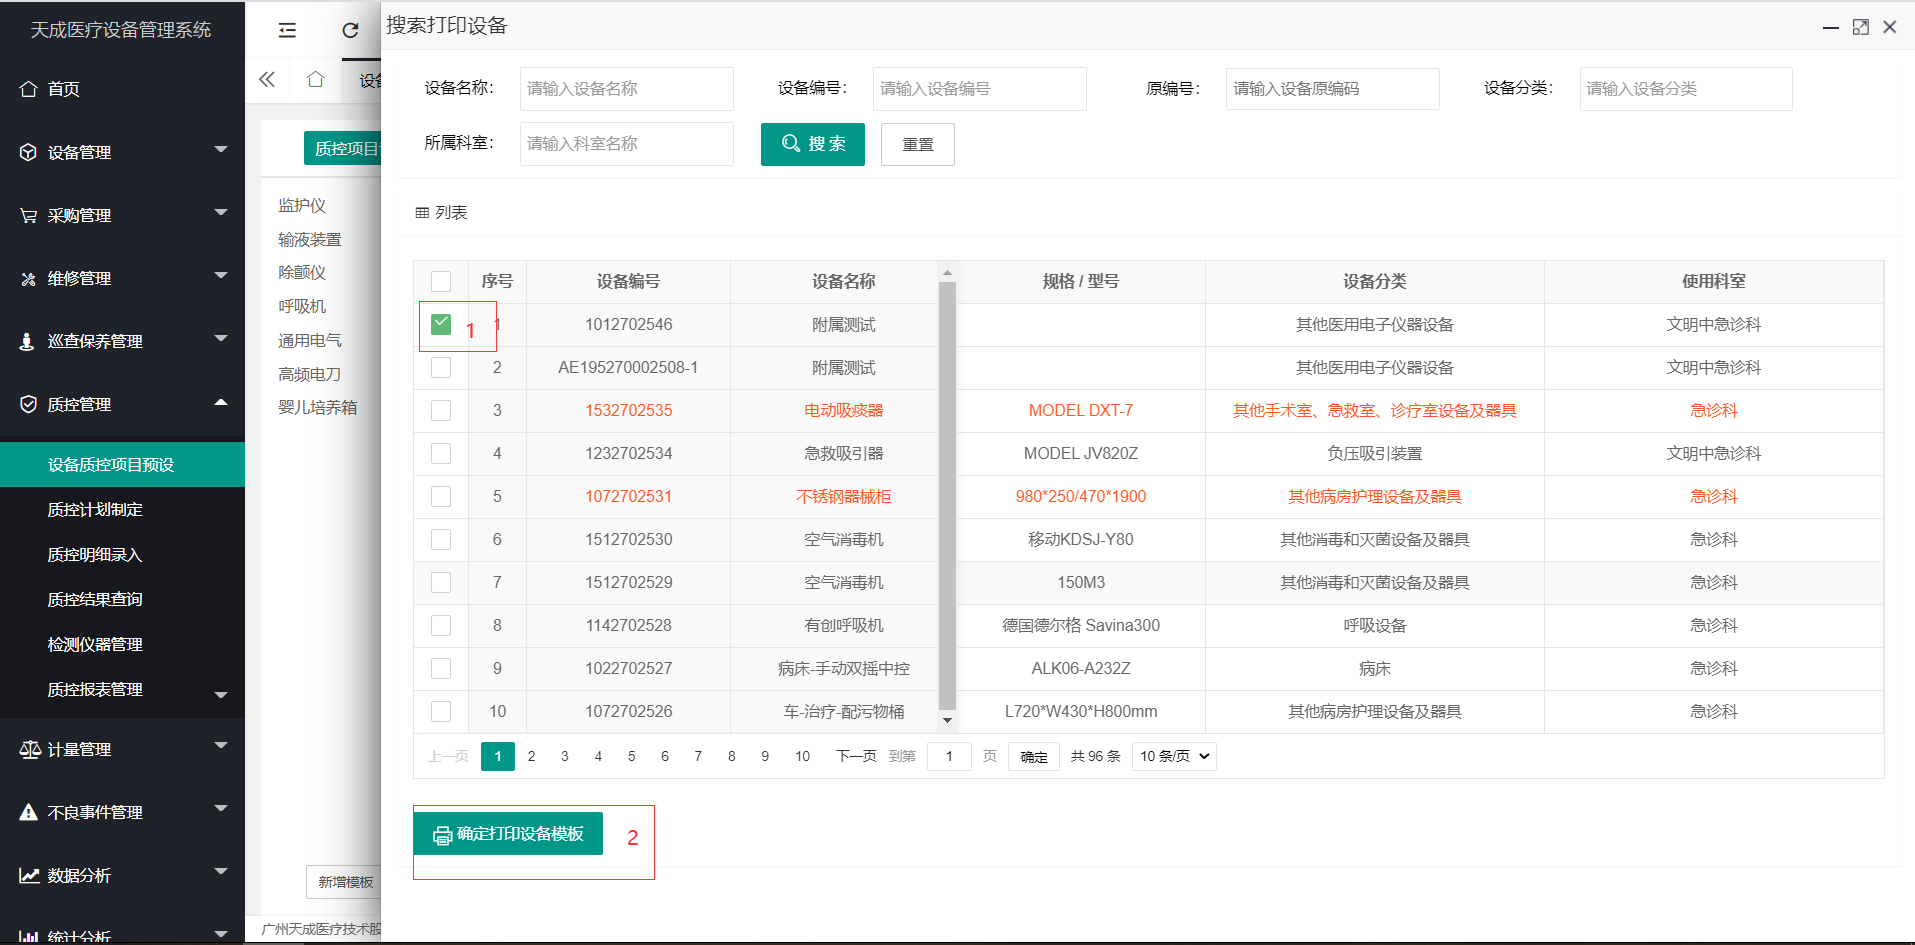Toggle the select-all header checkbox
Screen dimensions: 1915x945
pyautogui.click(x=441, y=281)
